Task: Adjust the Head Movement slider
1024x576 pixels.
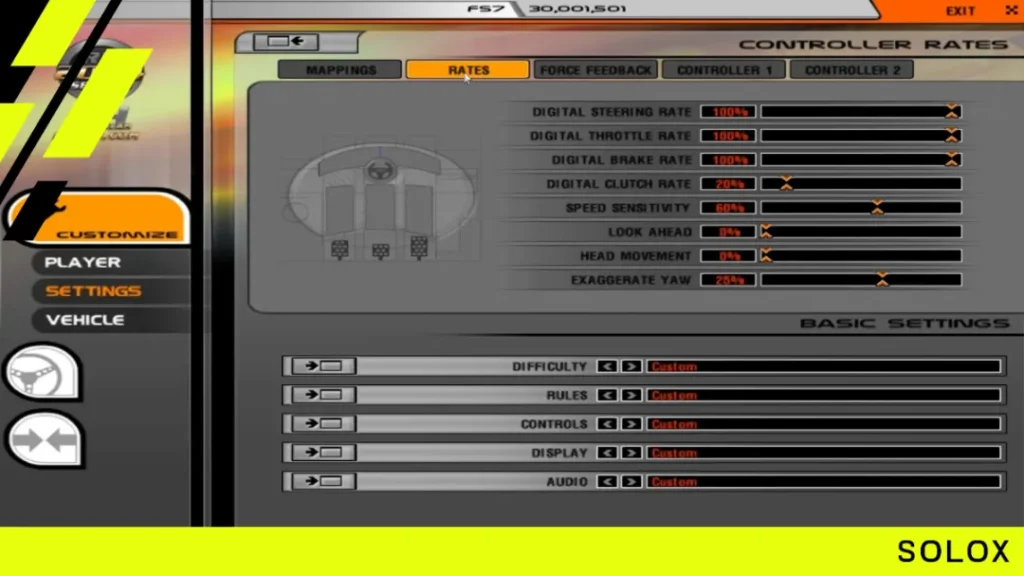Action: (x=861, y=256)
